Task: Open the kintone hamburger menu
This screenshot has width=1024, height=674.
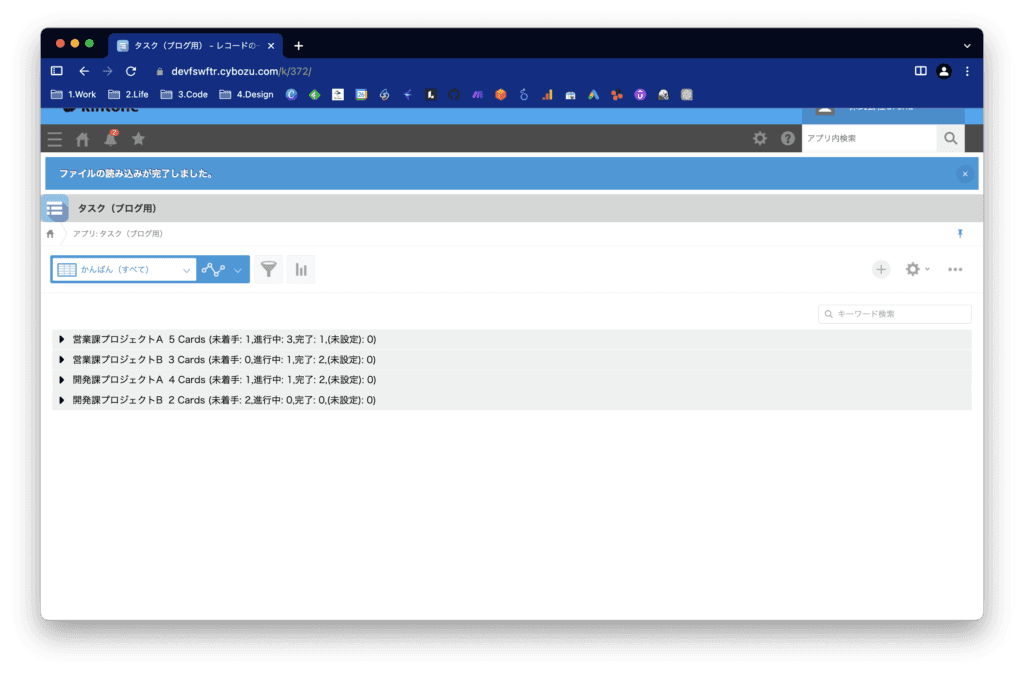Action: [x=55, y=138]
